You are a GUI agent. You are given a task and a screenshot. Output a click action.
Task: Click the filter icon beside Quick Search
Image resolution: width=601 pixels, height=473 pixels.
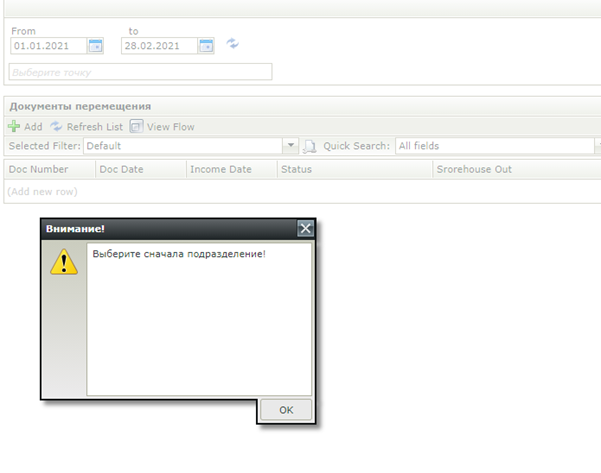tap(309, 146)
